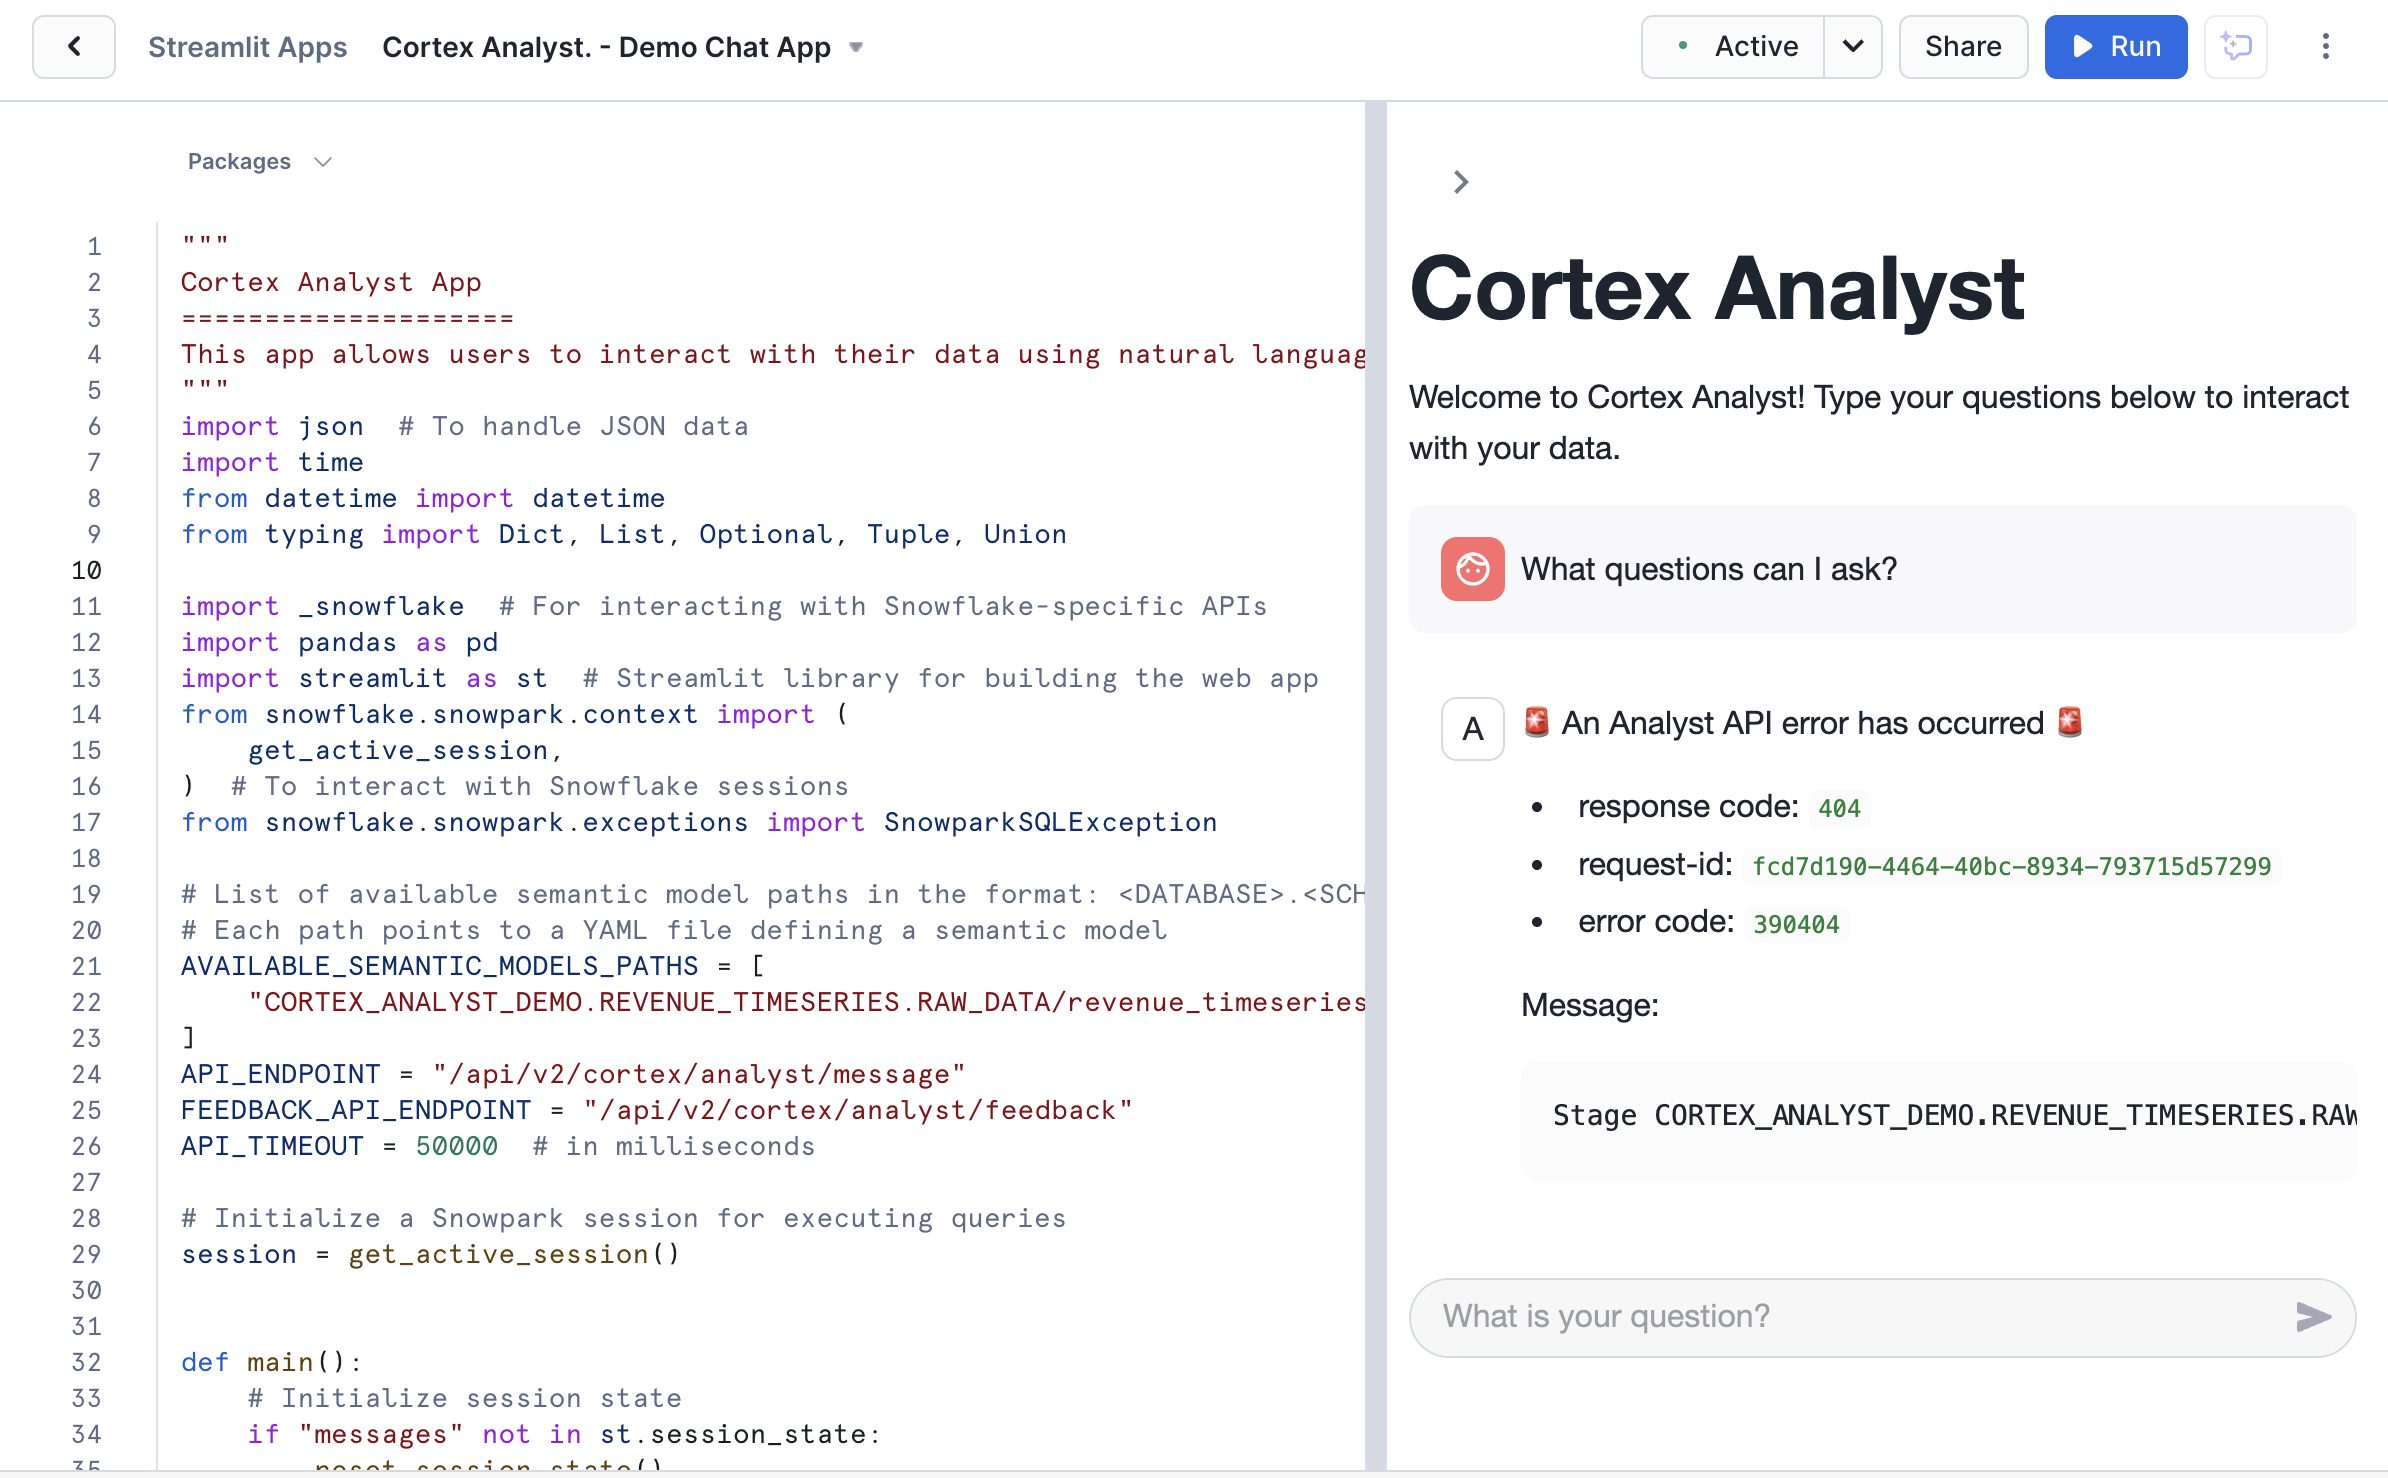The image size is (2388, 1478).
Task: Click the red user avatar icon
Action: [x=1472, y=569]
